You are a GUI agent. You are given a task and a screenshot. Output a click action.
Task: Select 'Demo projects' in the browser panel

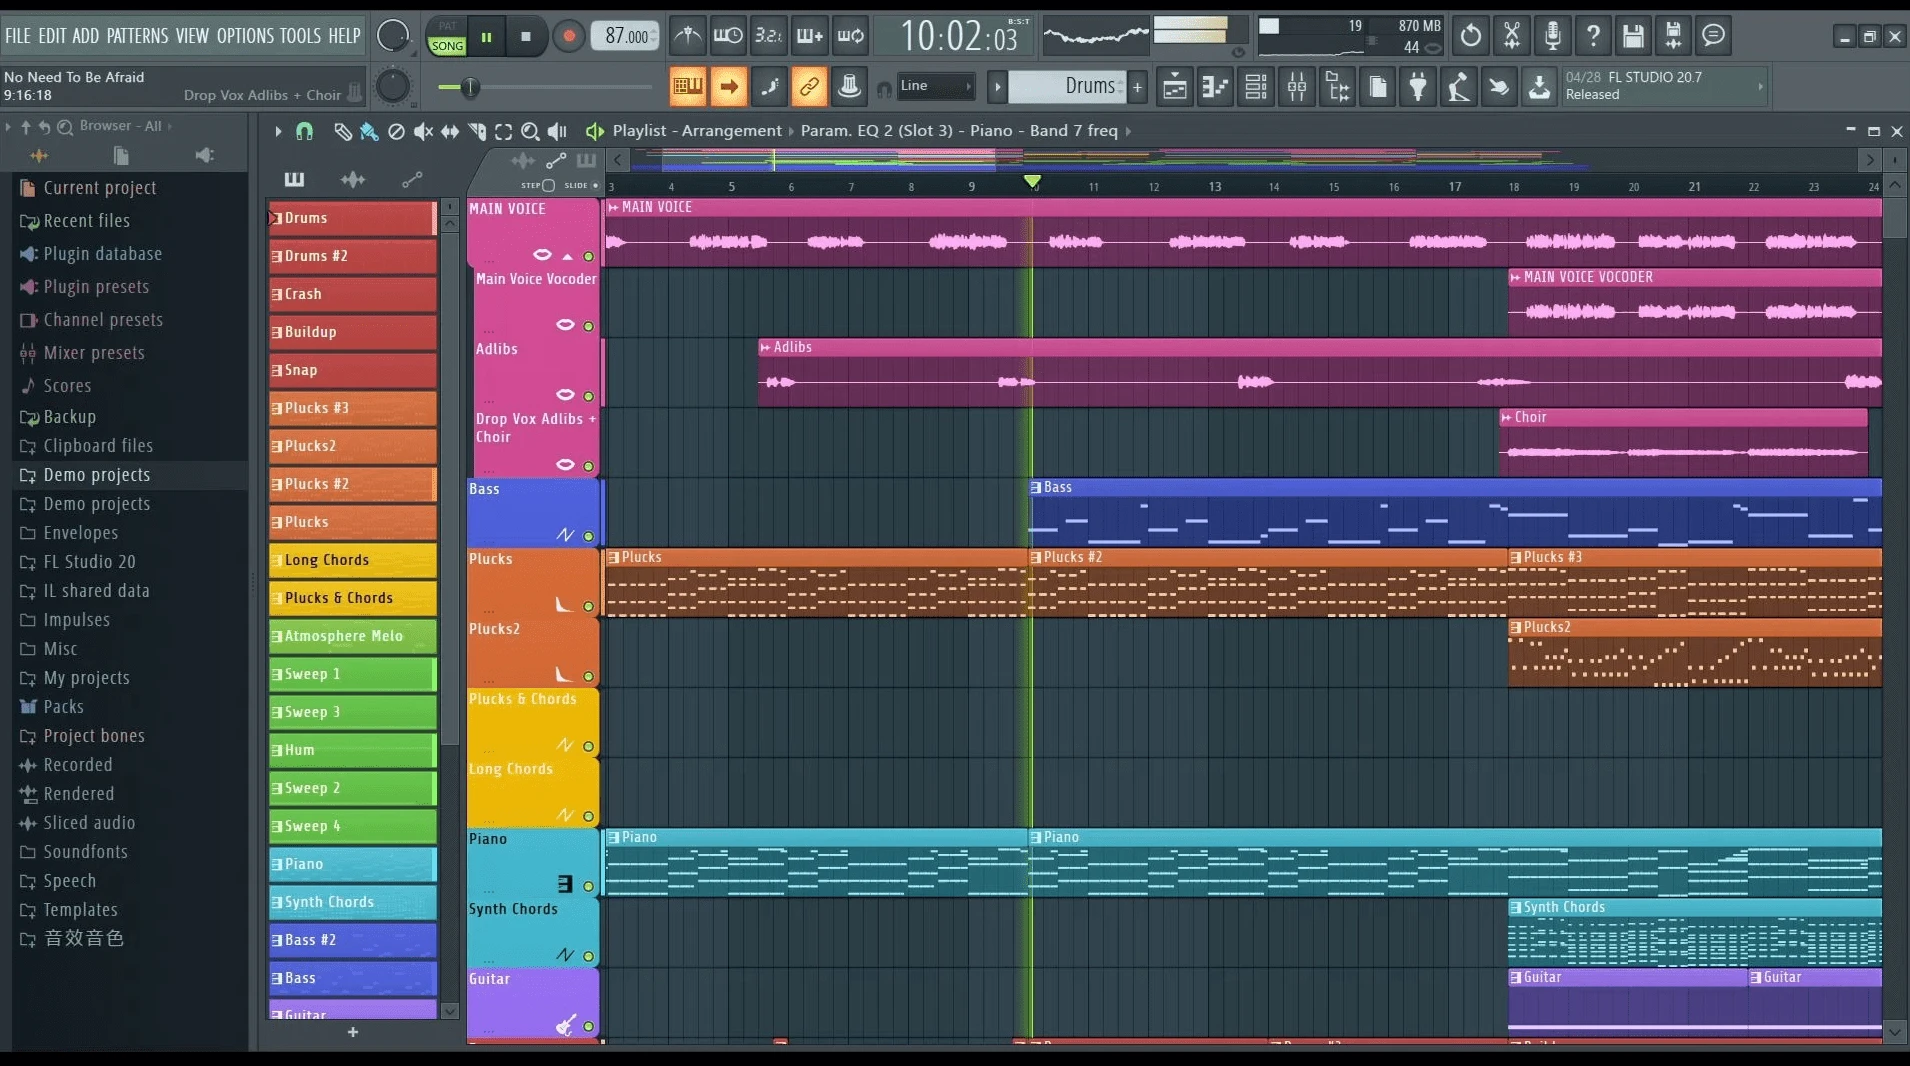point(95,475)
